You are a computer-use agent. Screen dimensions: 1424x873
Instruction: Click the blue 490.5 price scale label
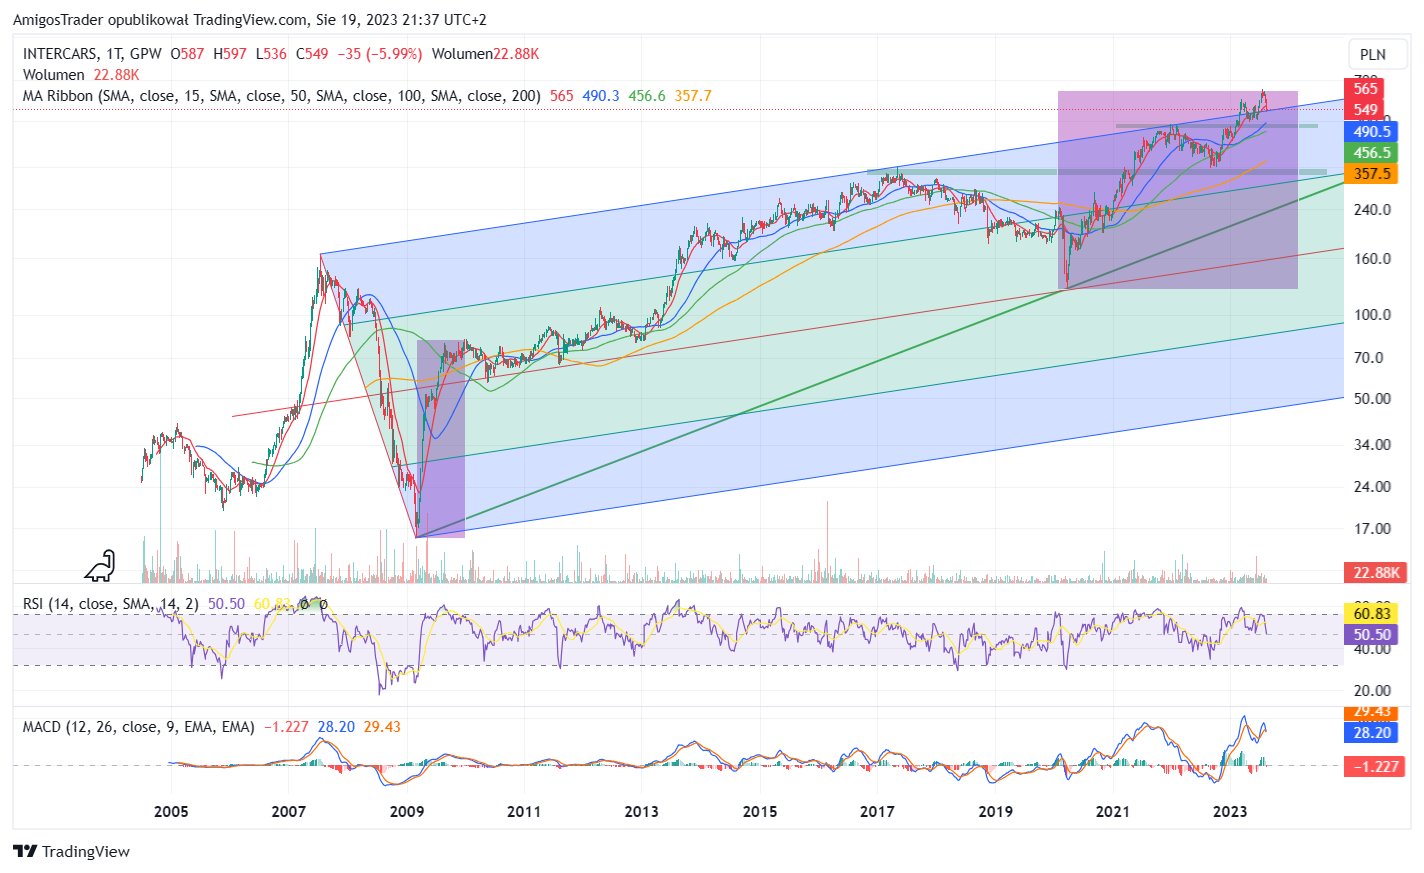coord(1372,132)
